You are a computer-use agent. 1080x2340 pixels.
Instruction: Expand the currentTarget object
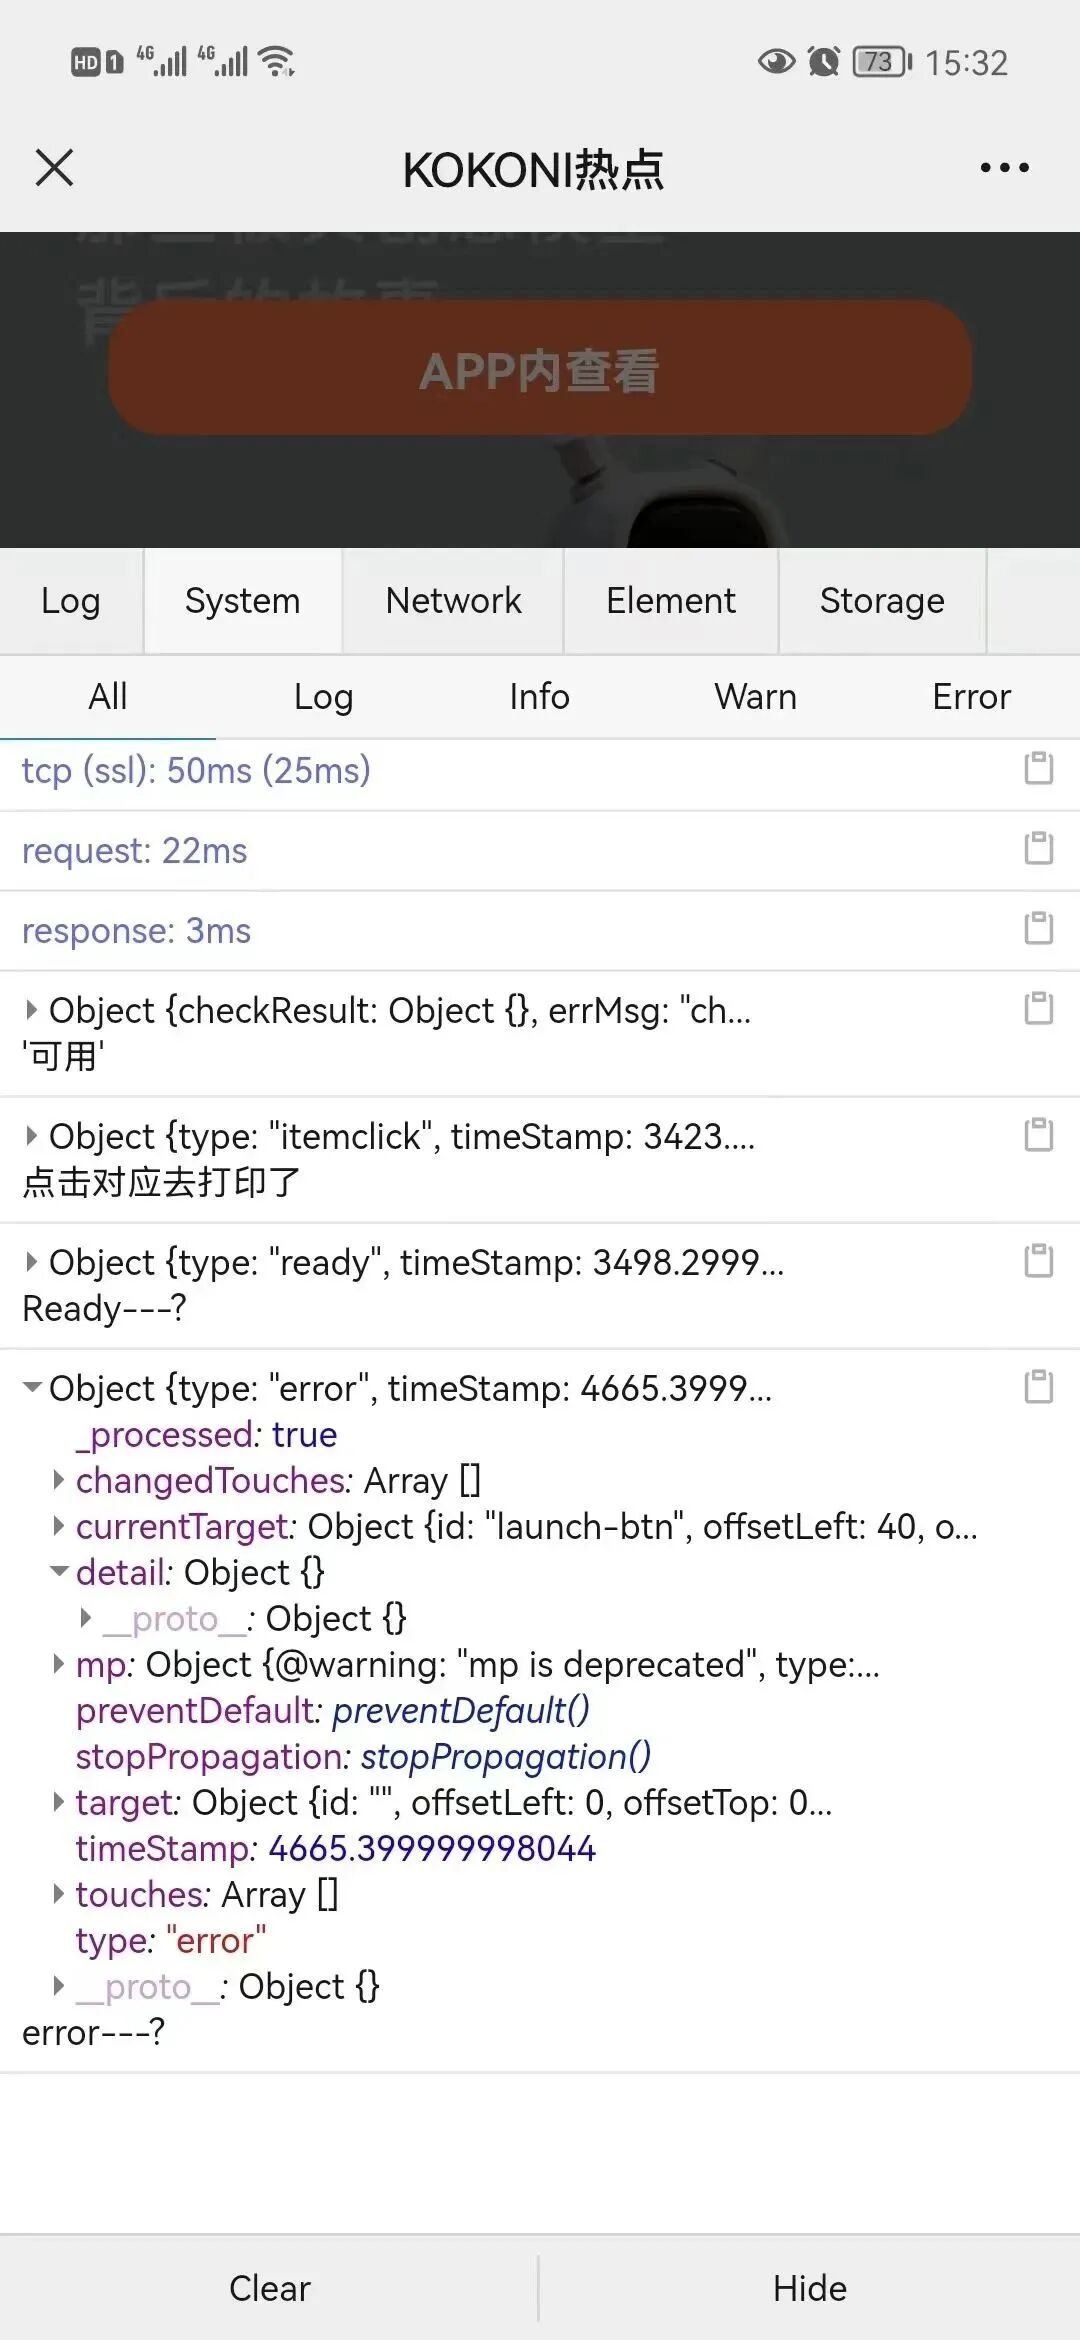pos(59,1526)
